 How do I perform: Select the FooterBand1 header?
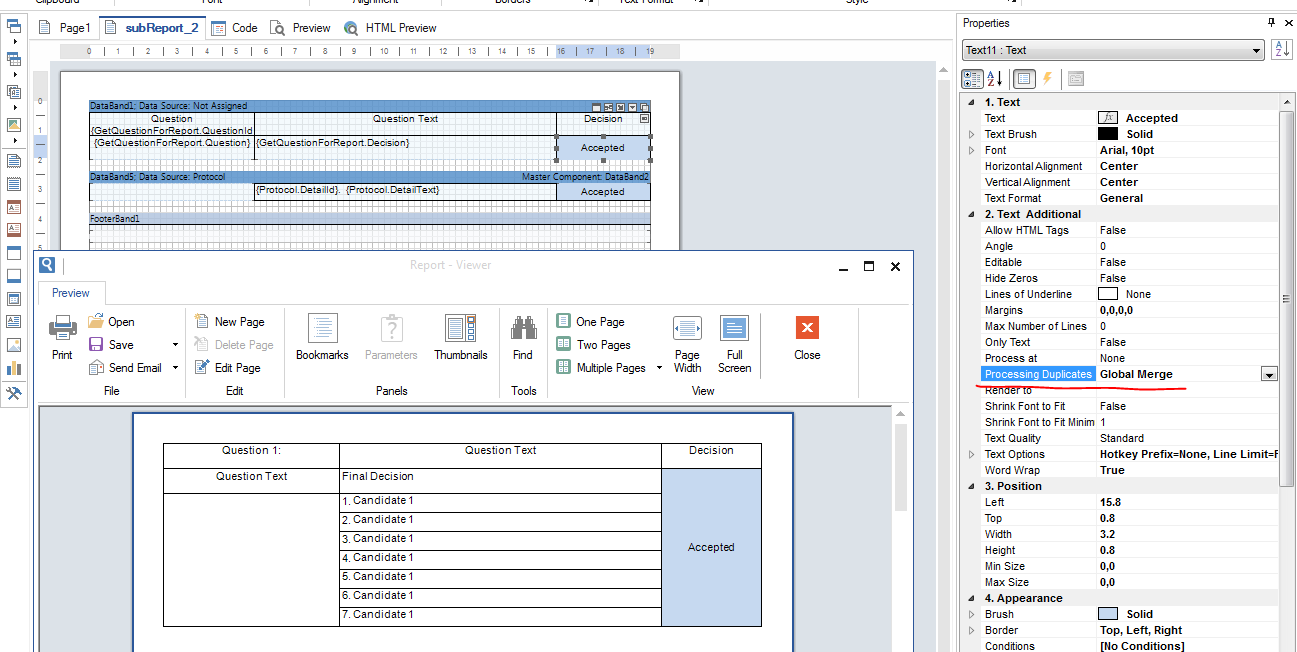pos(370,218)
